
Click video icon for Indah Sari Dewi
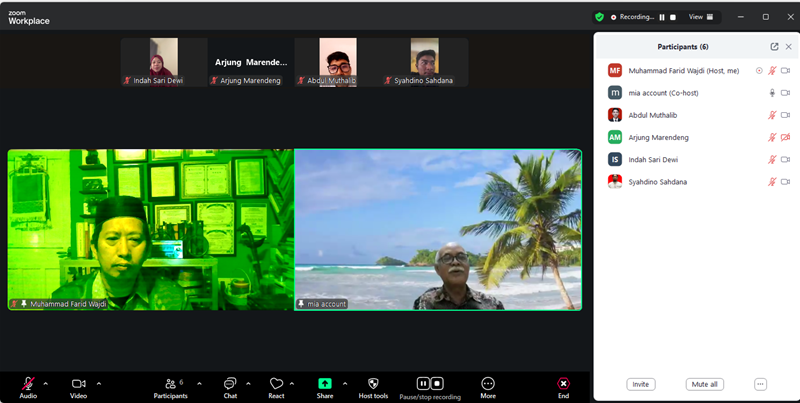(x=786, y=160)
